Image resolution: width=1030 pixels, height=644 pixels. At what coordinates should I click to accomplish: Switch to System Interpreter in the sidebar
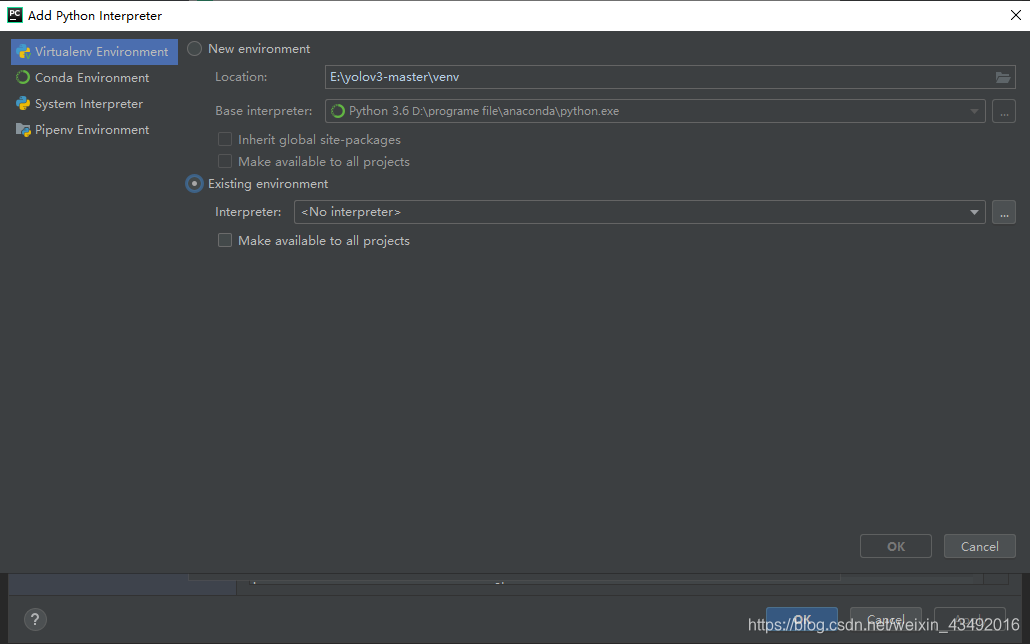pyautogui.click(x=22, y=103)
